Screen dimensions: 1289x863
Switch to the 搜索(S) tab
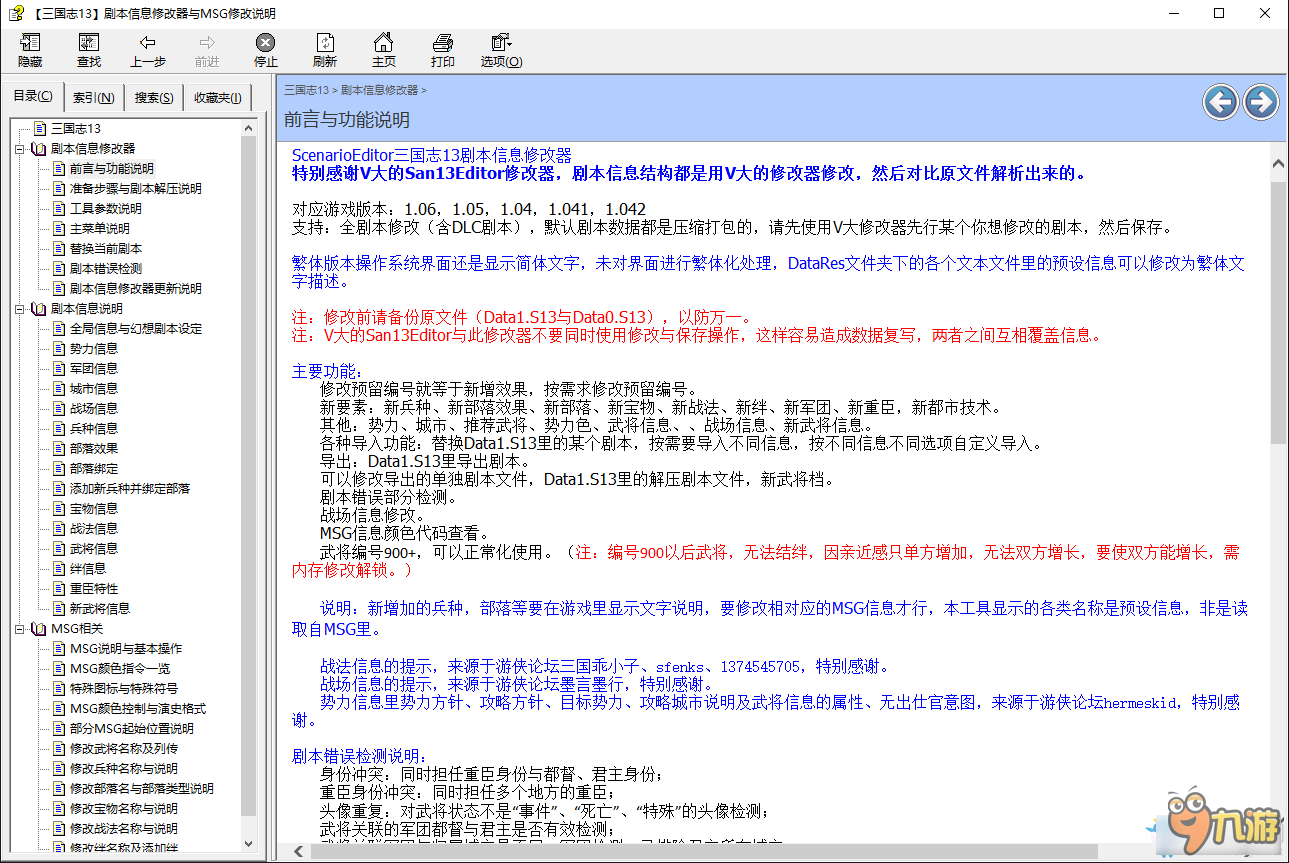point(154,98)
